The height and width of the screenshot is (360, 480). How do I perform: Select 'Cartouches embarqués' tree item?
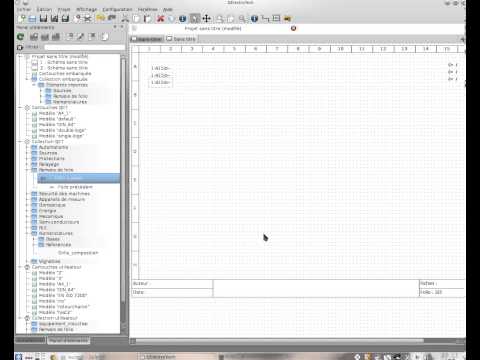pyautogui.click(x=65, y=74)
